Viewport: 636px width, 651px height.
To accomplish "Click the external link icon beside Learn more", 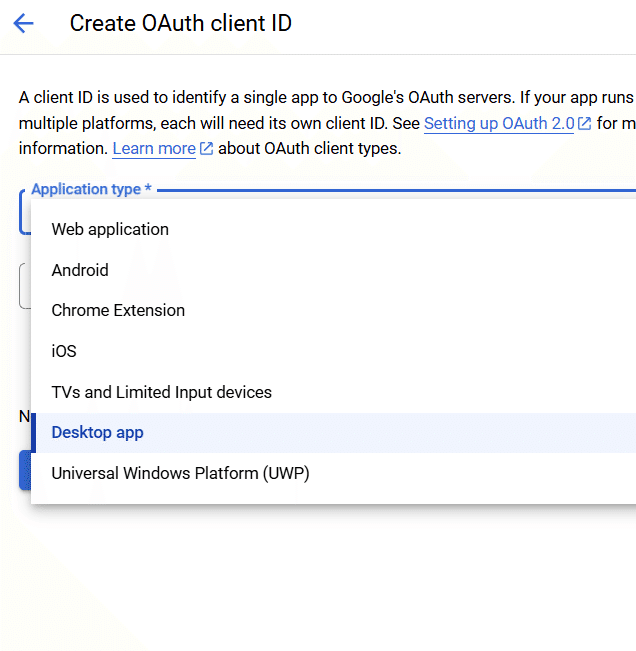I will [206, 148].
